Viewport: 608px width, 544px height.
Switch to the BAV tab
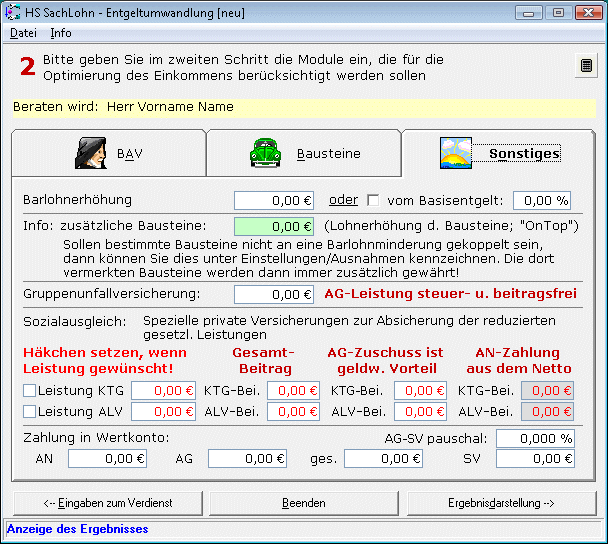coord(108,153)
